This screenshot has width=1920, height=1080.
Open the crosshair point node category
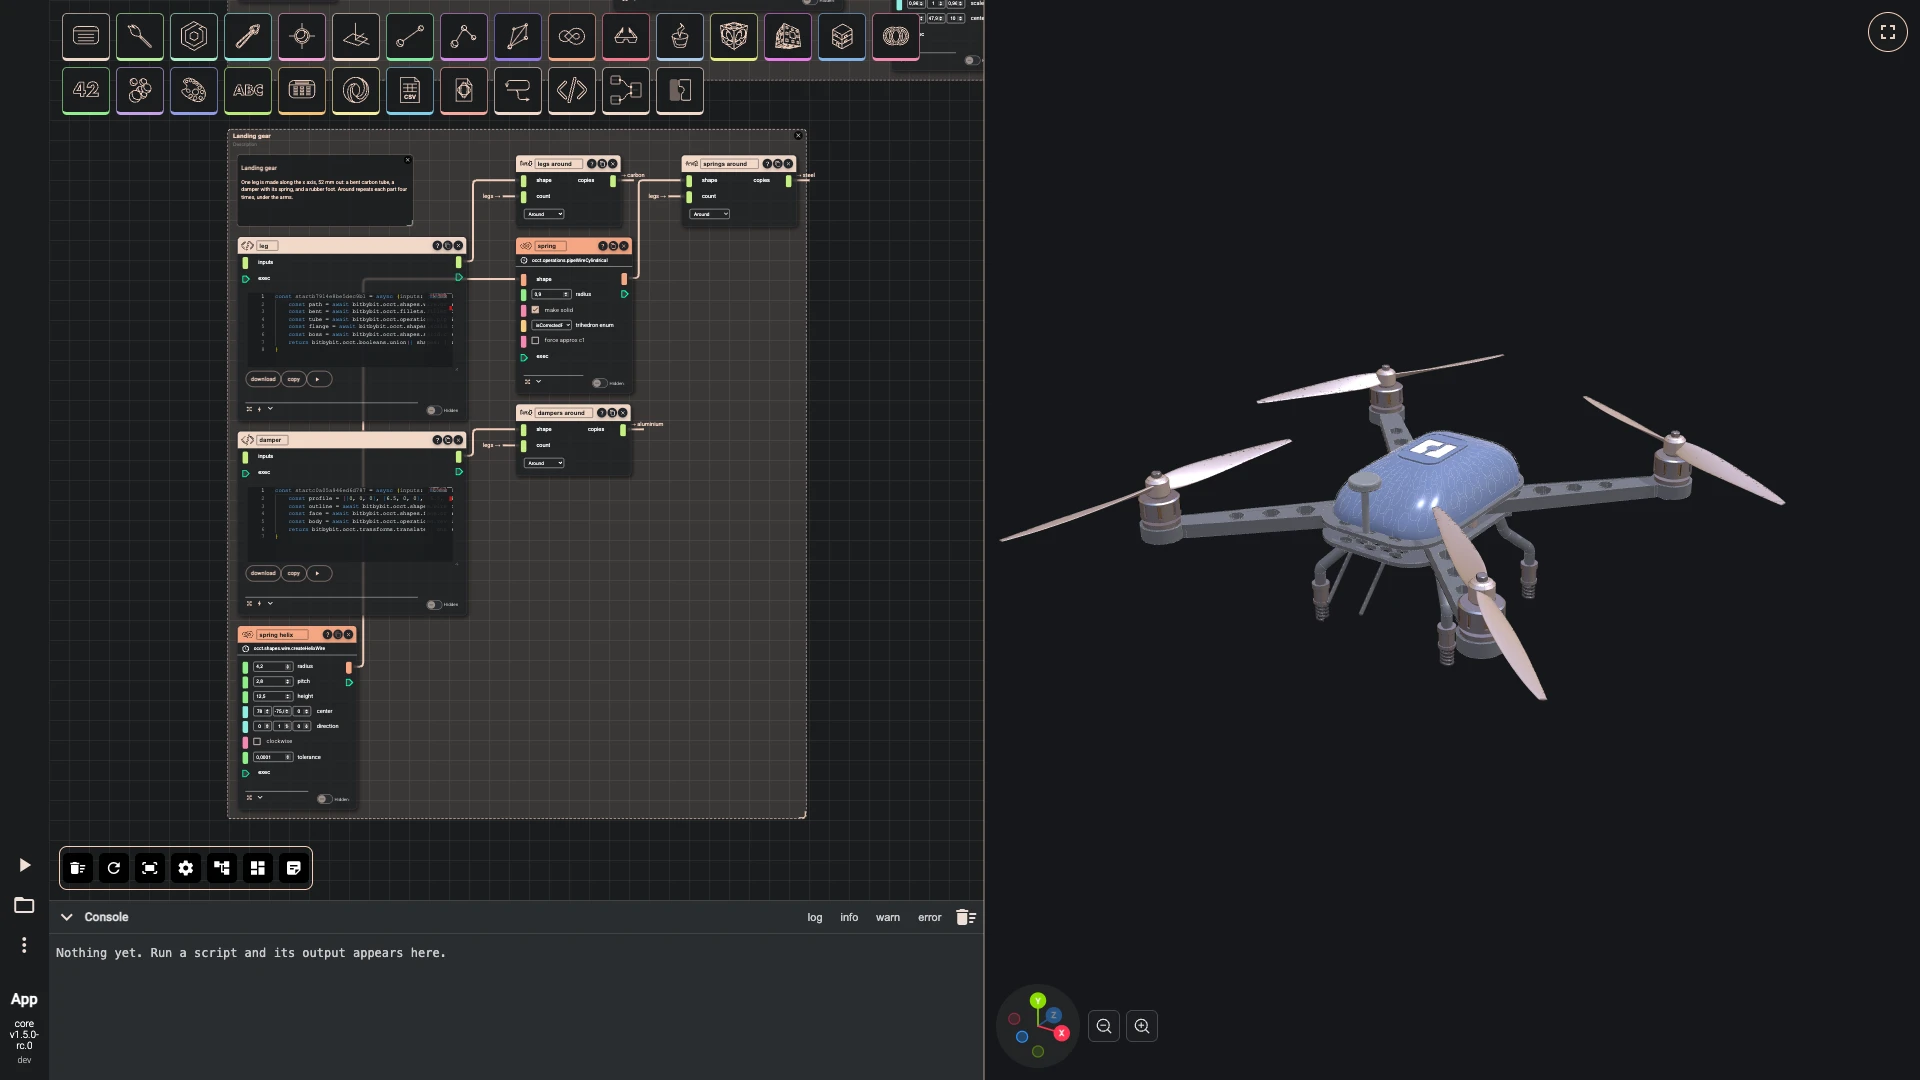(302, 37)
